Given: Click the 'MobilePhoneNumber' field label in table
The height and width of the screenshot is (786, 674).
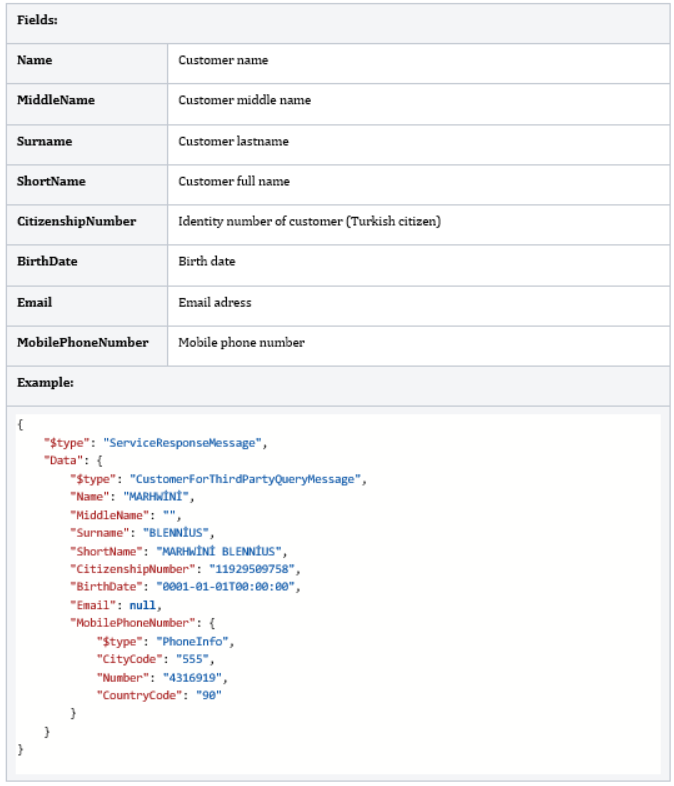Looking at the screenshot, I should click(83, 342).
